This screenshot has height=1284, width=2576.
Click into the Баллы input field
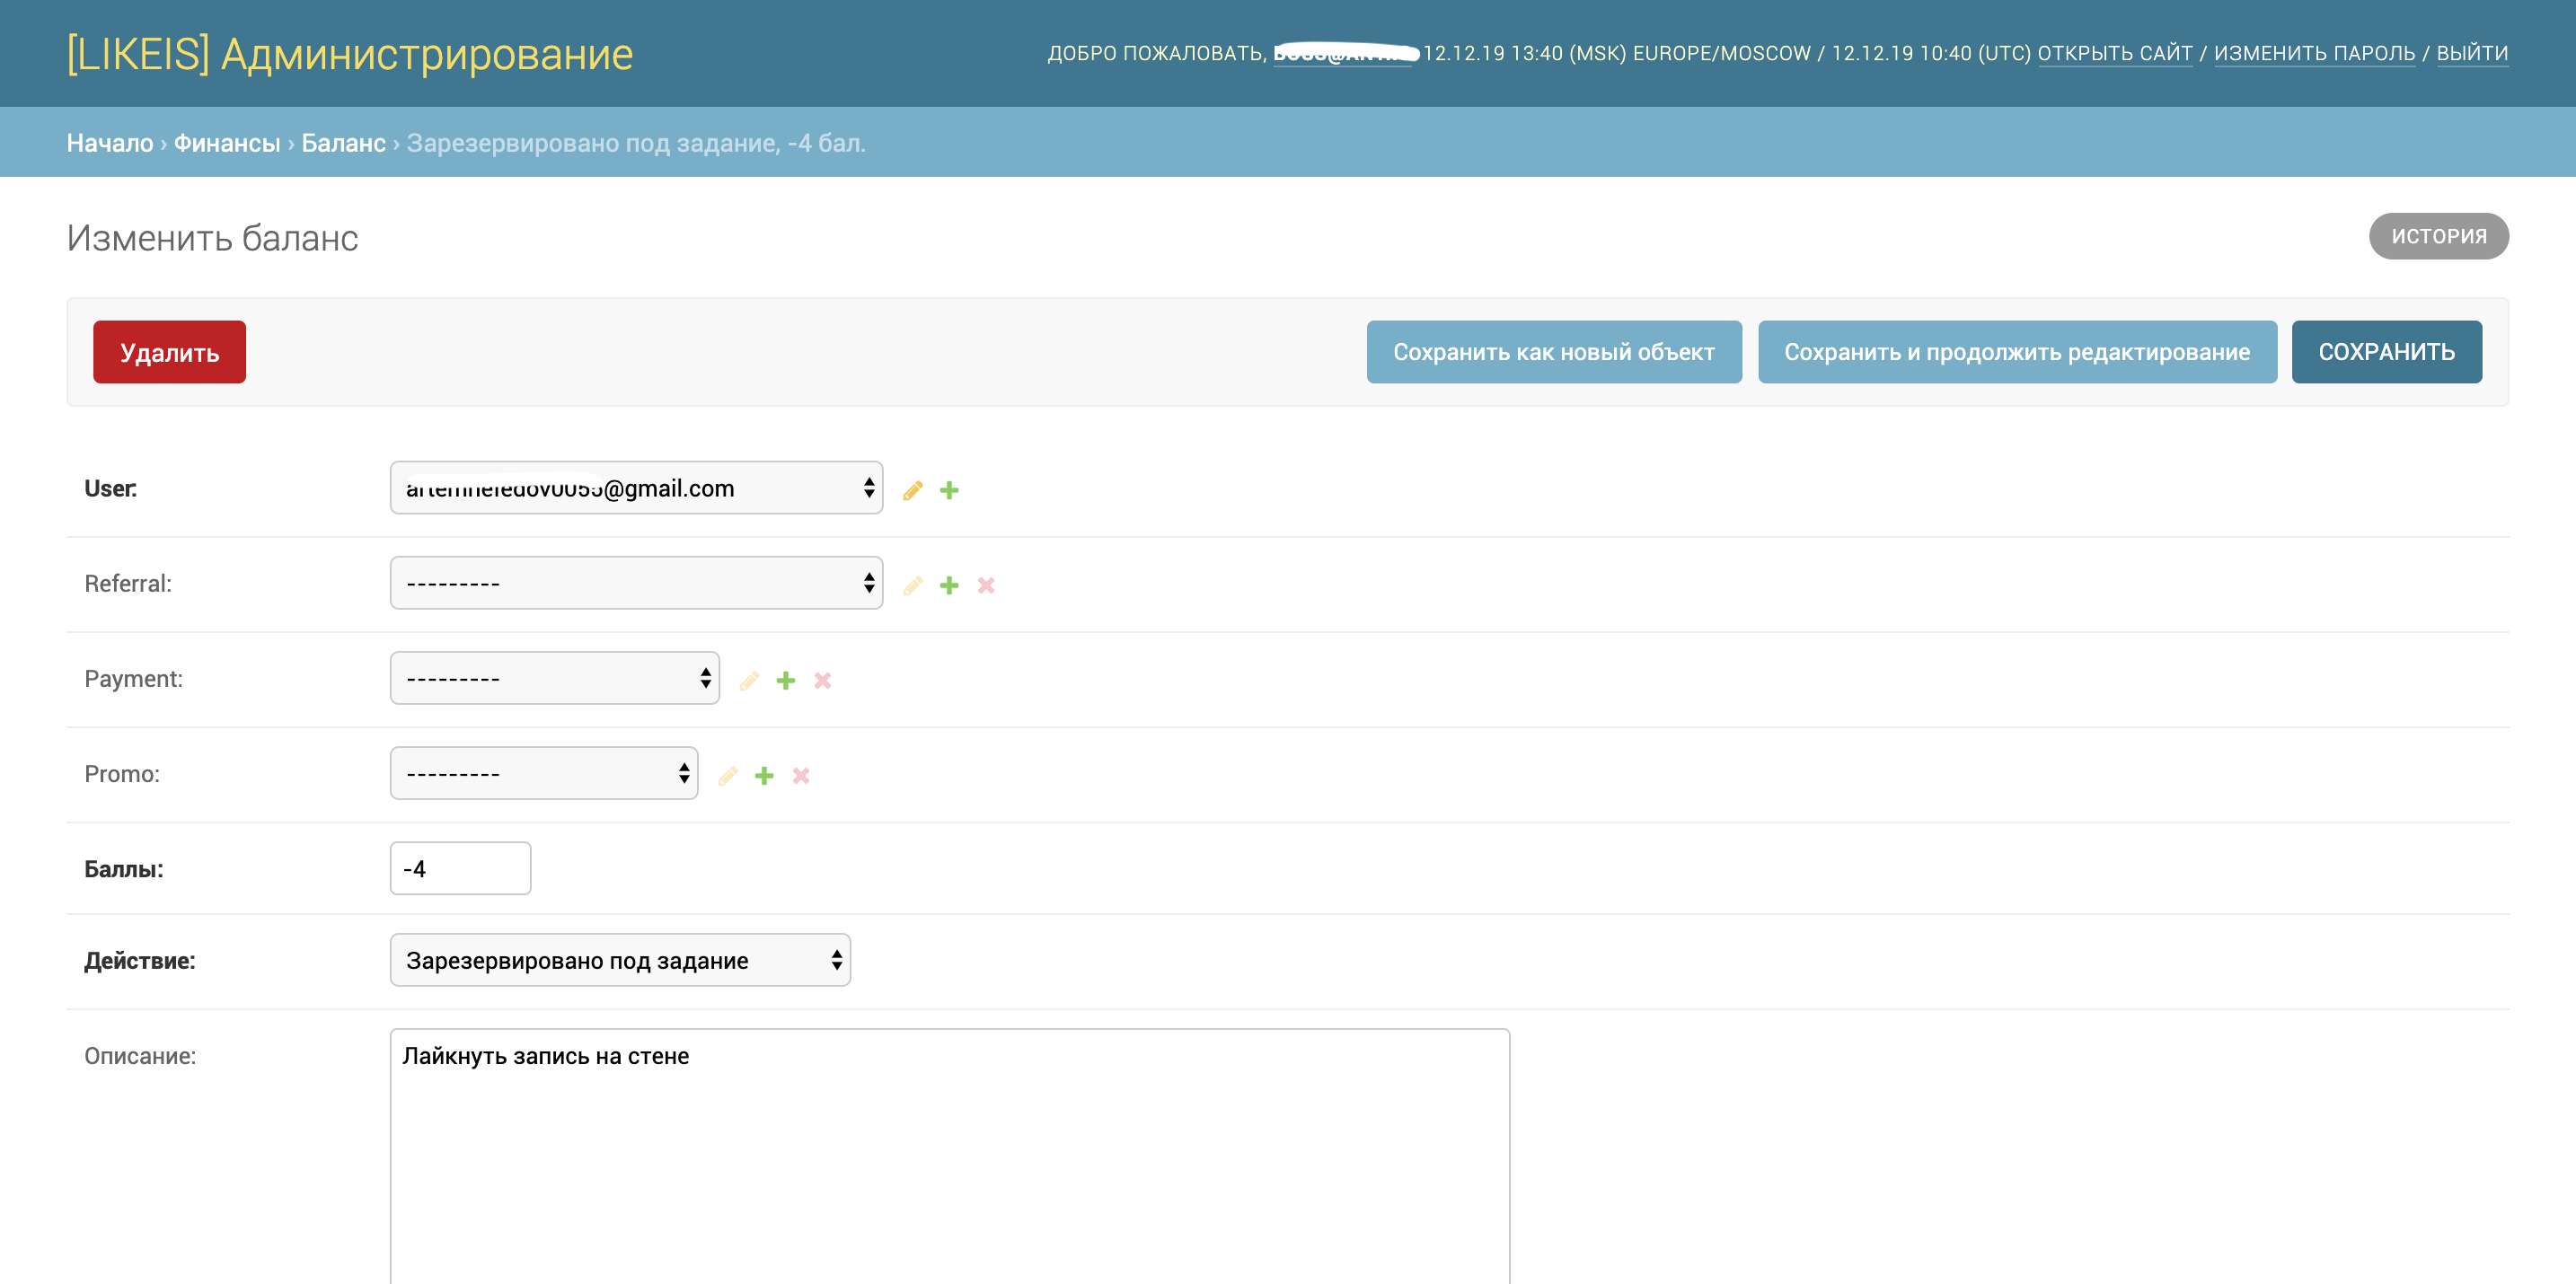click(x=460, y=868)
